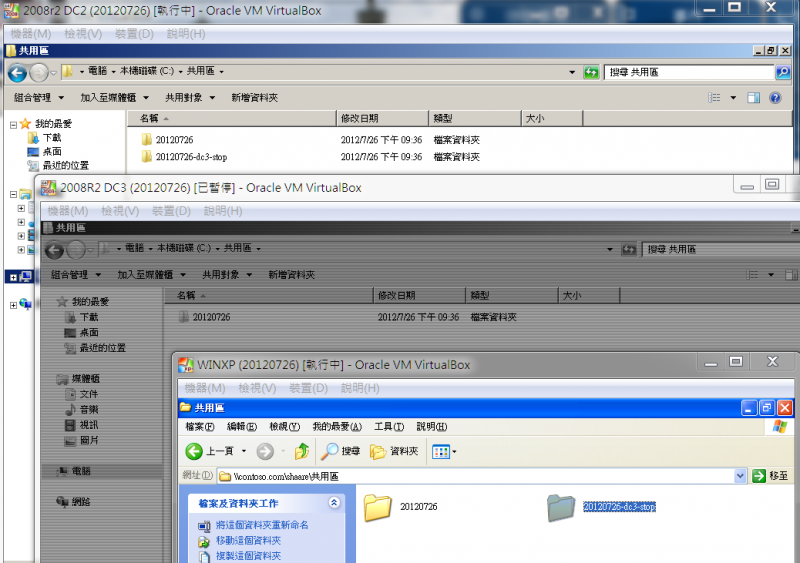Click Up folder icon in WINXP toolbar

[x=302, y=451]
